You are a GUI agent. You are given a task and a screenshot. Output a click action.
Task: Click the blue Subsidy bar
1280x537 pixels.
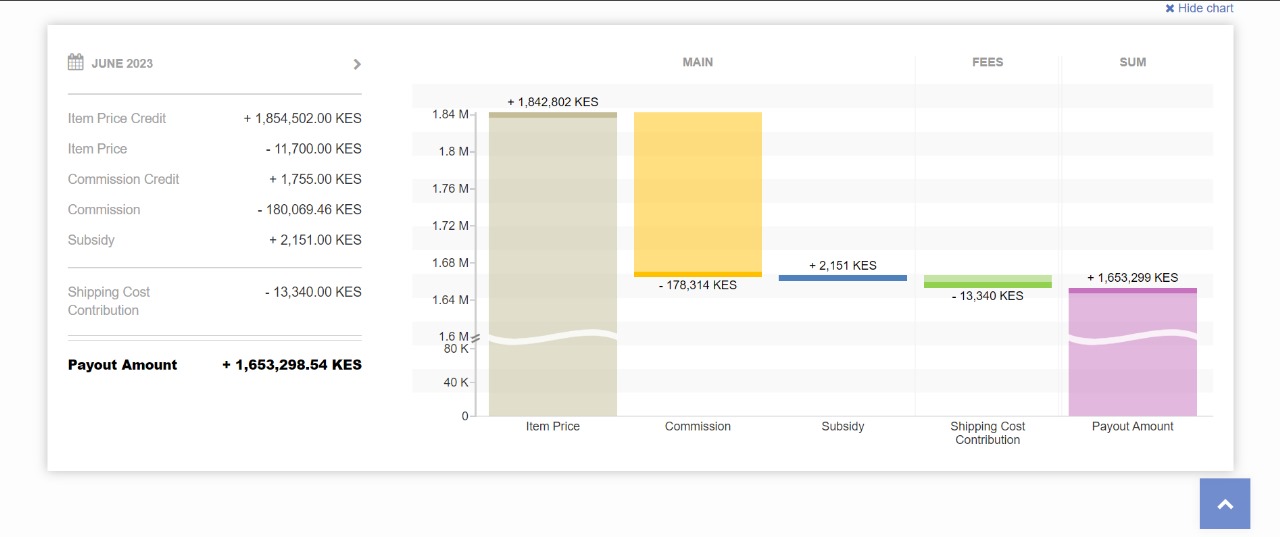point(843,278)
